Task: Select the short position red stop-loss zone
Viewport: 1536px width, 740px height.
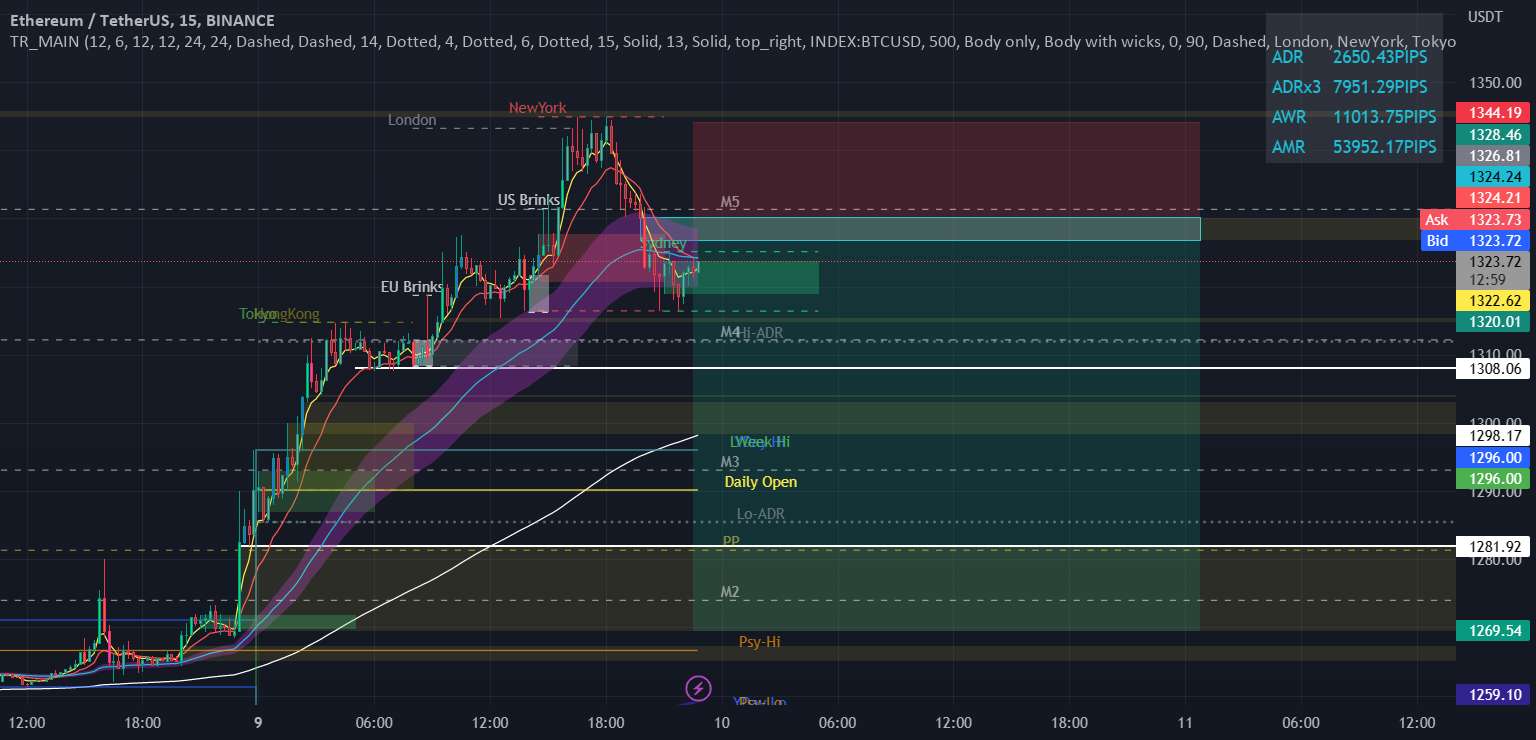Action: [x=946, y=170]
